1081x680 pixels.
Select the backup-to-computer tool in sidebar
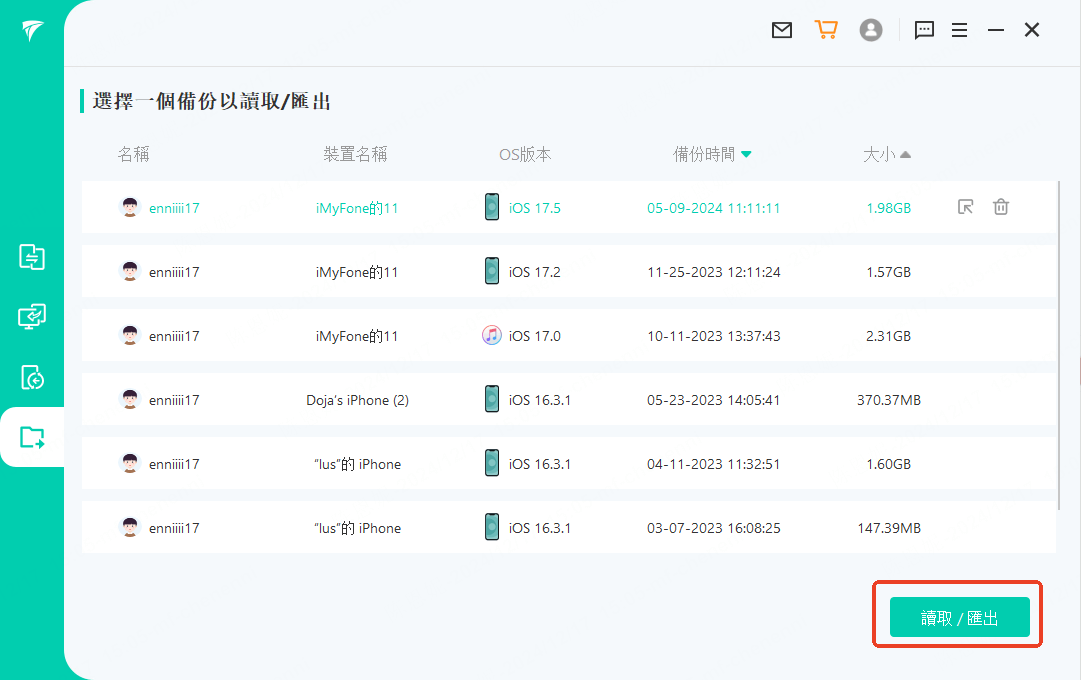tap(32, 317)
